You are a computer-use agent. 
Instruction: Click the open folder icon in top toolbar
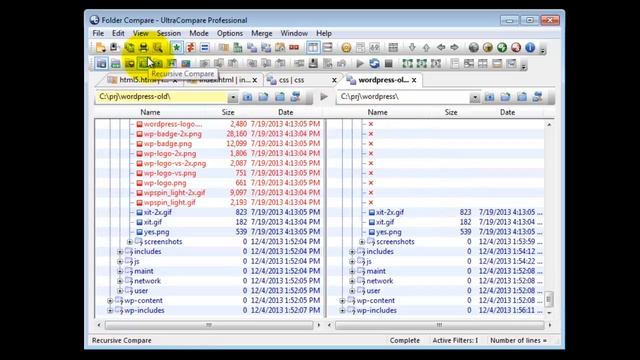click(x=100, y=48)
